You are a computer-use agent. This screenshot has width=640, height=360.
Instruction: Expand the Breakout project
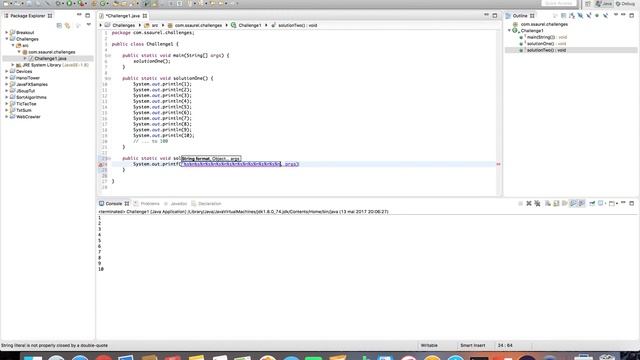point(7,32)
